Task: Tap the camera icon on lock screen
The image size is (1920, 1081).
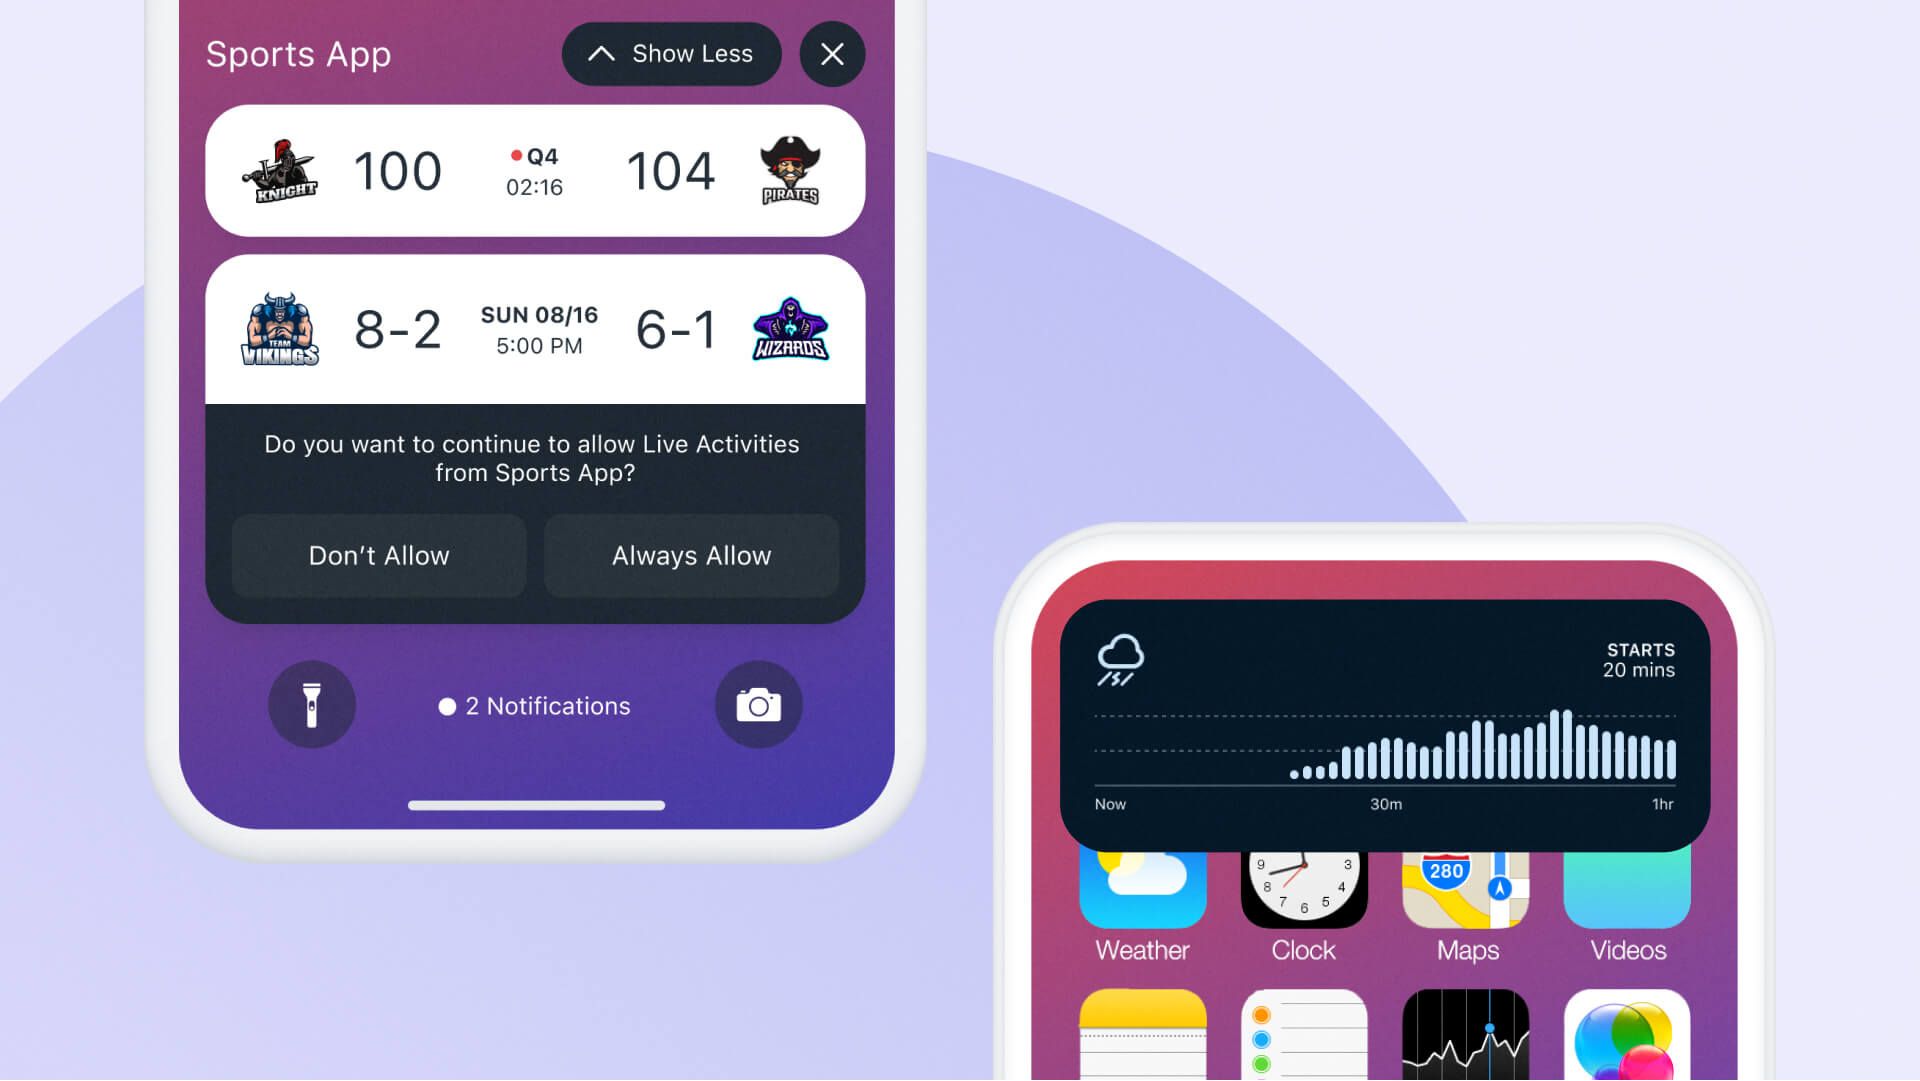Action: tap(758, 703)
